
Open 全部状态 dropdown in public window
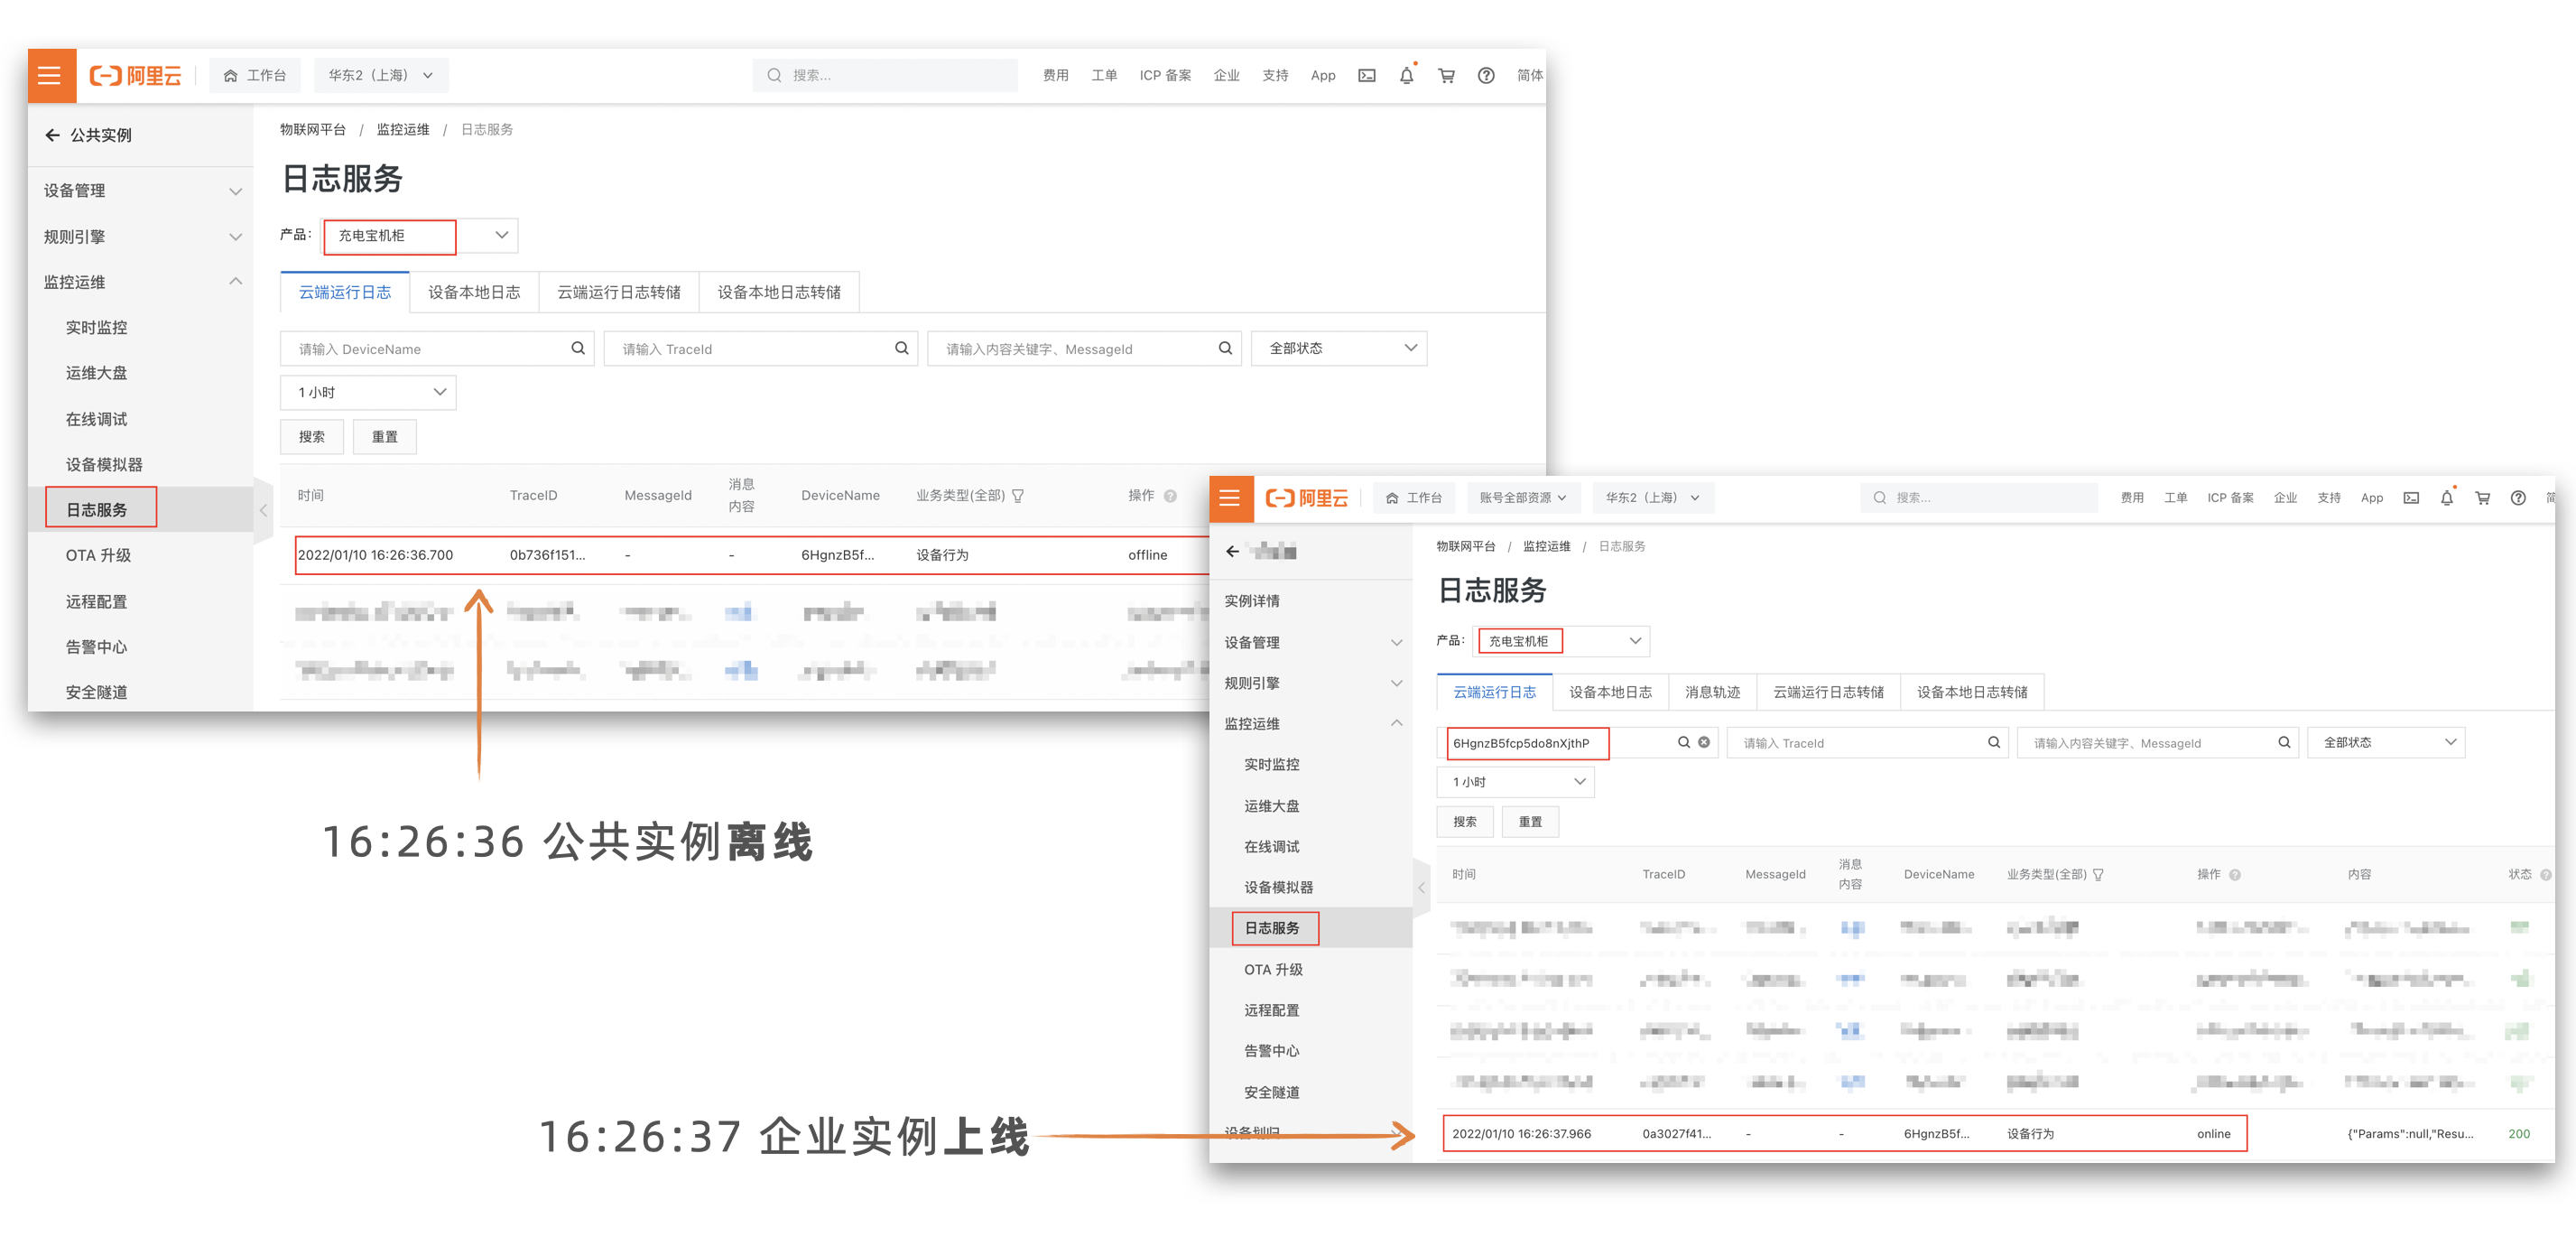1339,348
